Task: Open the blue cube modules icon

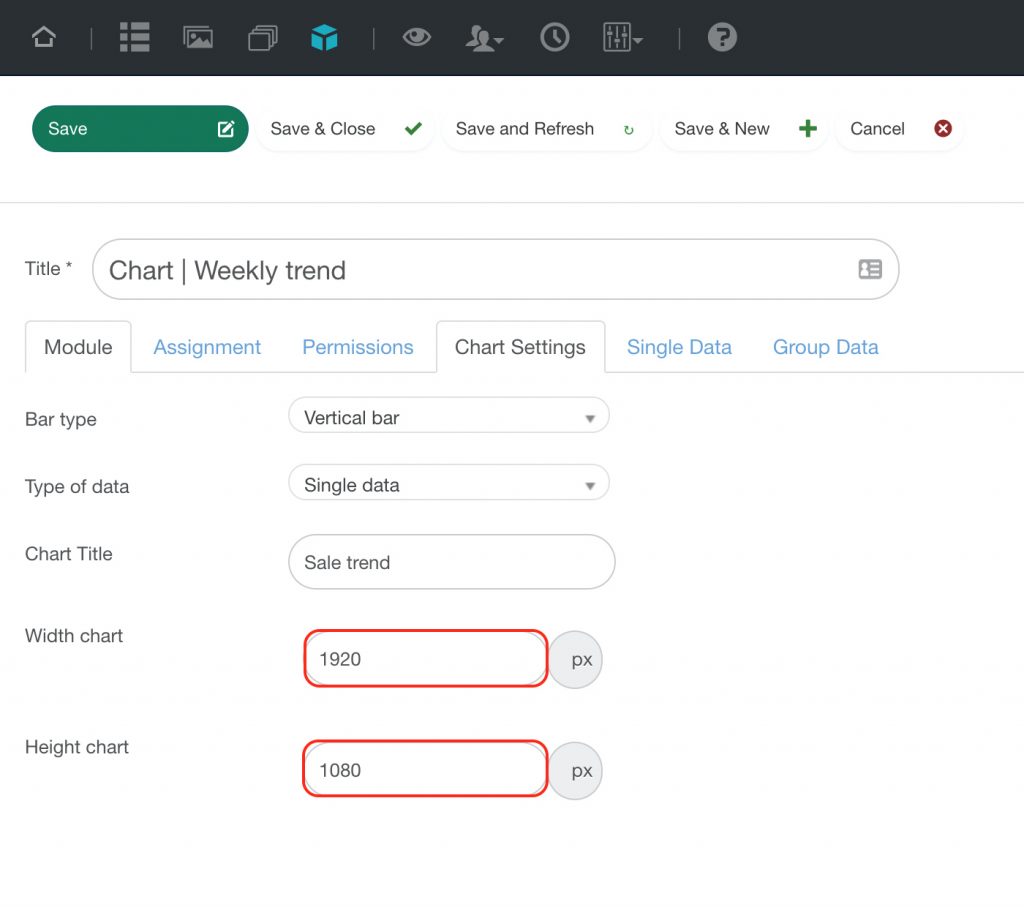Action: click(325, 37)
